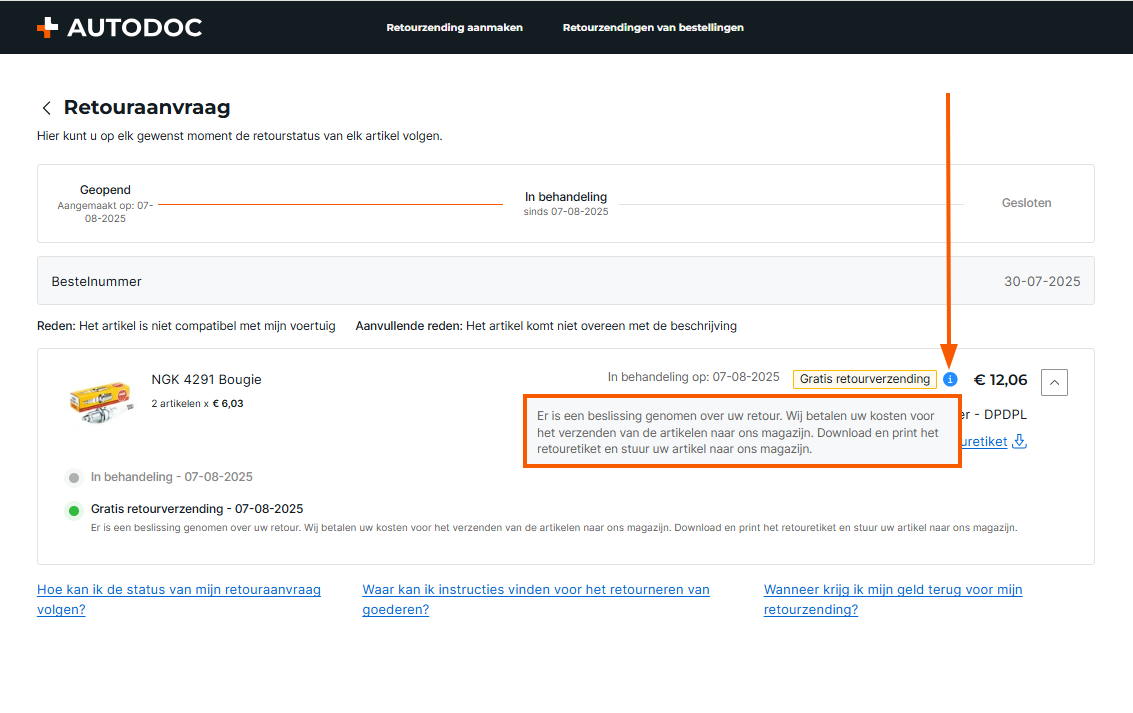The width and height of the screenshot is (1133, 713).
Task: Click the AUTODOC logo
Action: tap(118, 27)
